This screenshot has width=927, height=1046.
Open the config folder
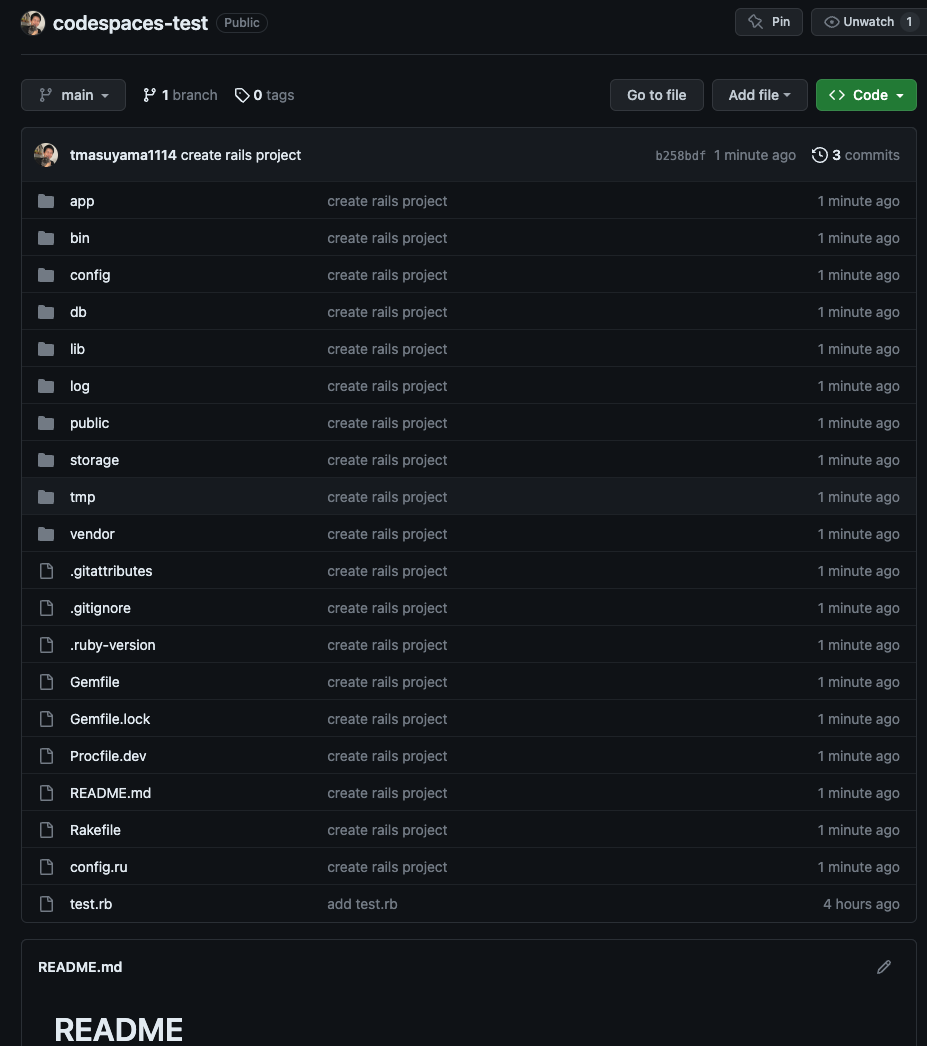pos(90,275)
